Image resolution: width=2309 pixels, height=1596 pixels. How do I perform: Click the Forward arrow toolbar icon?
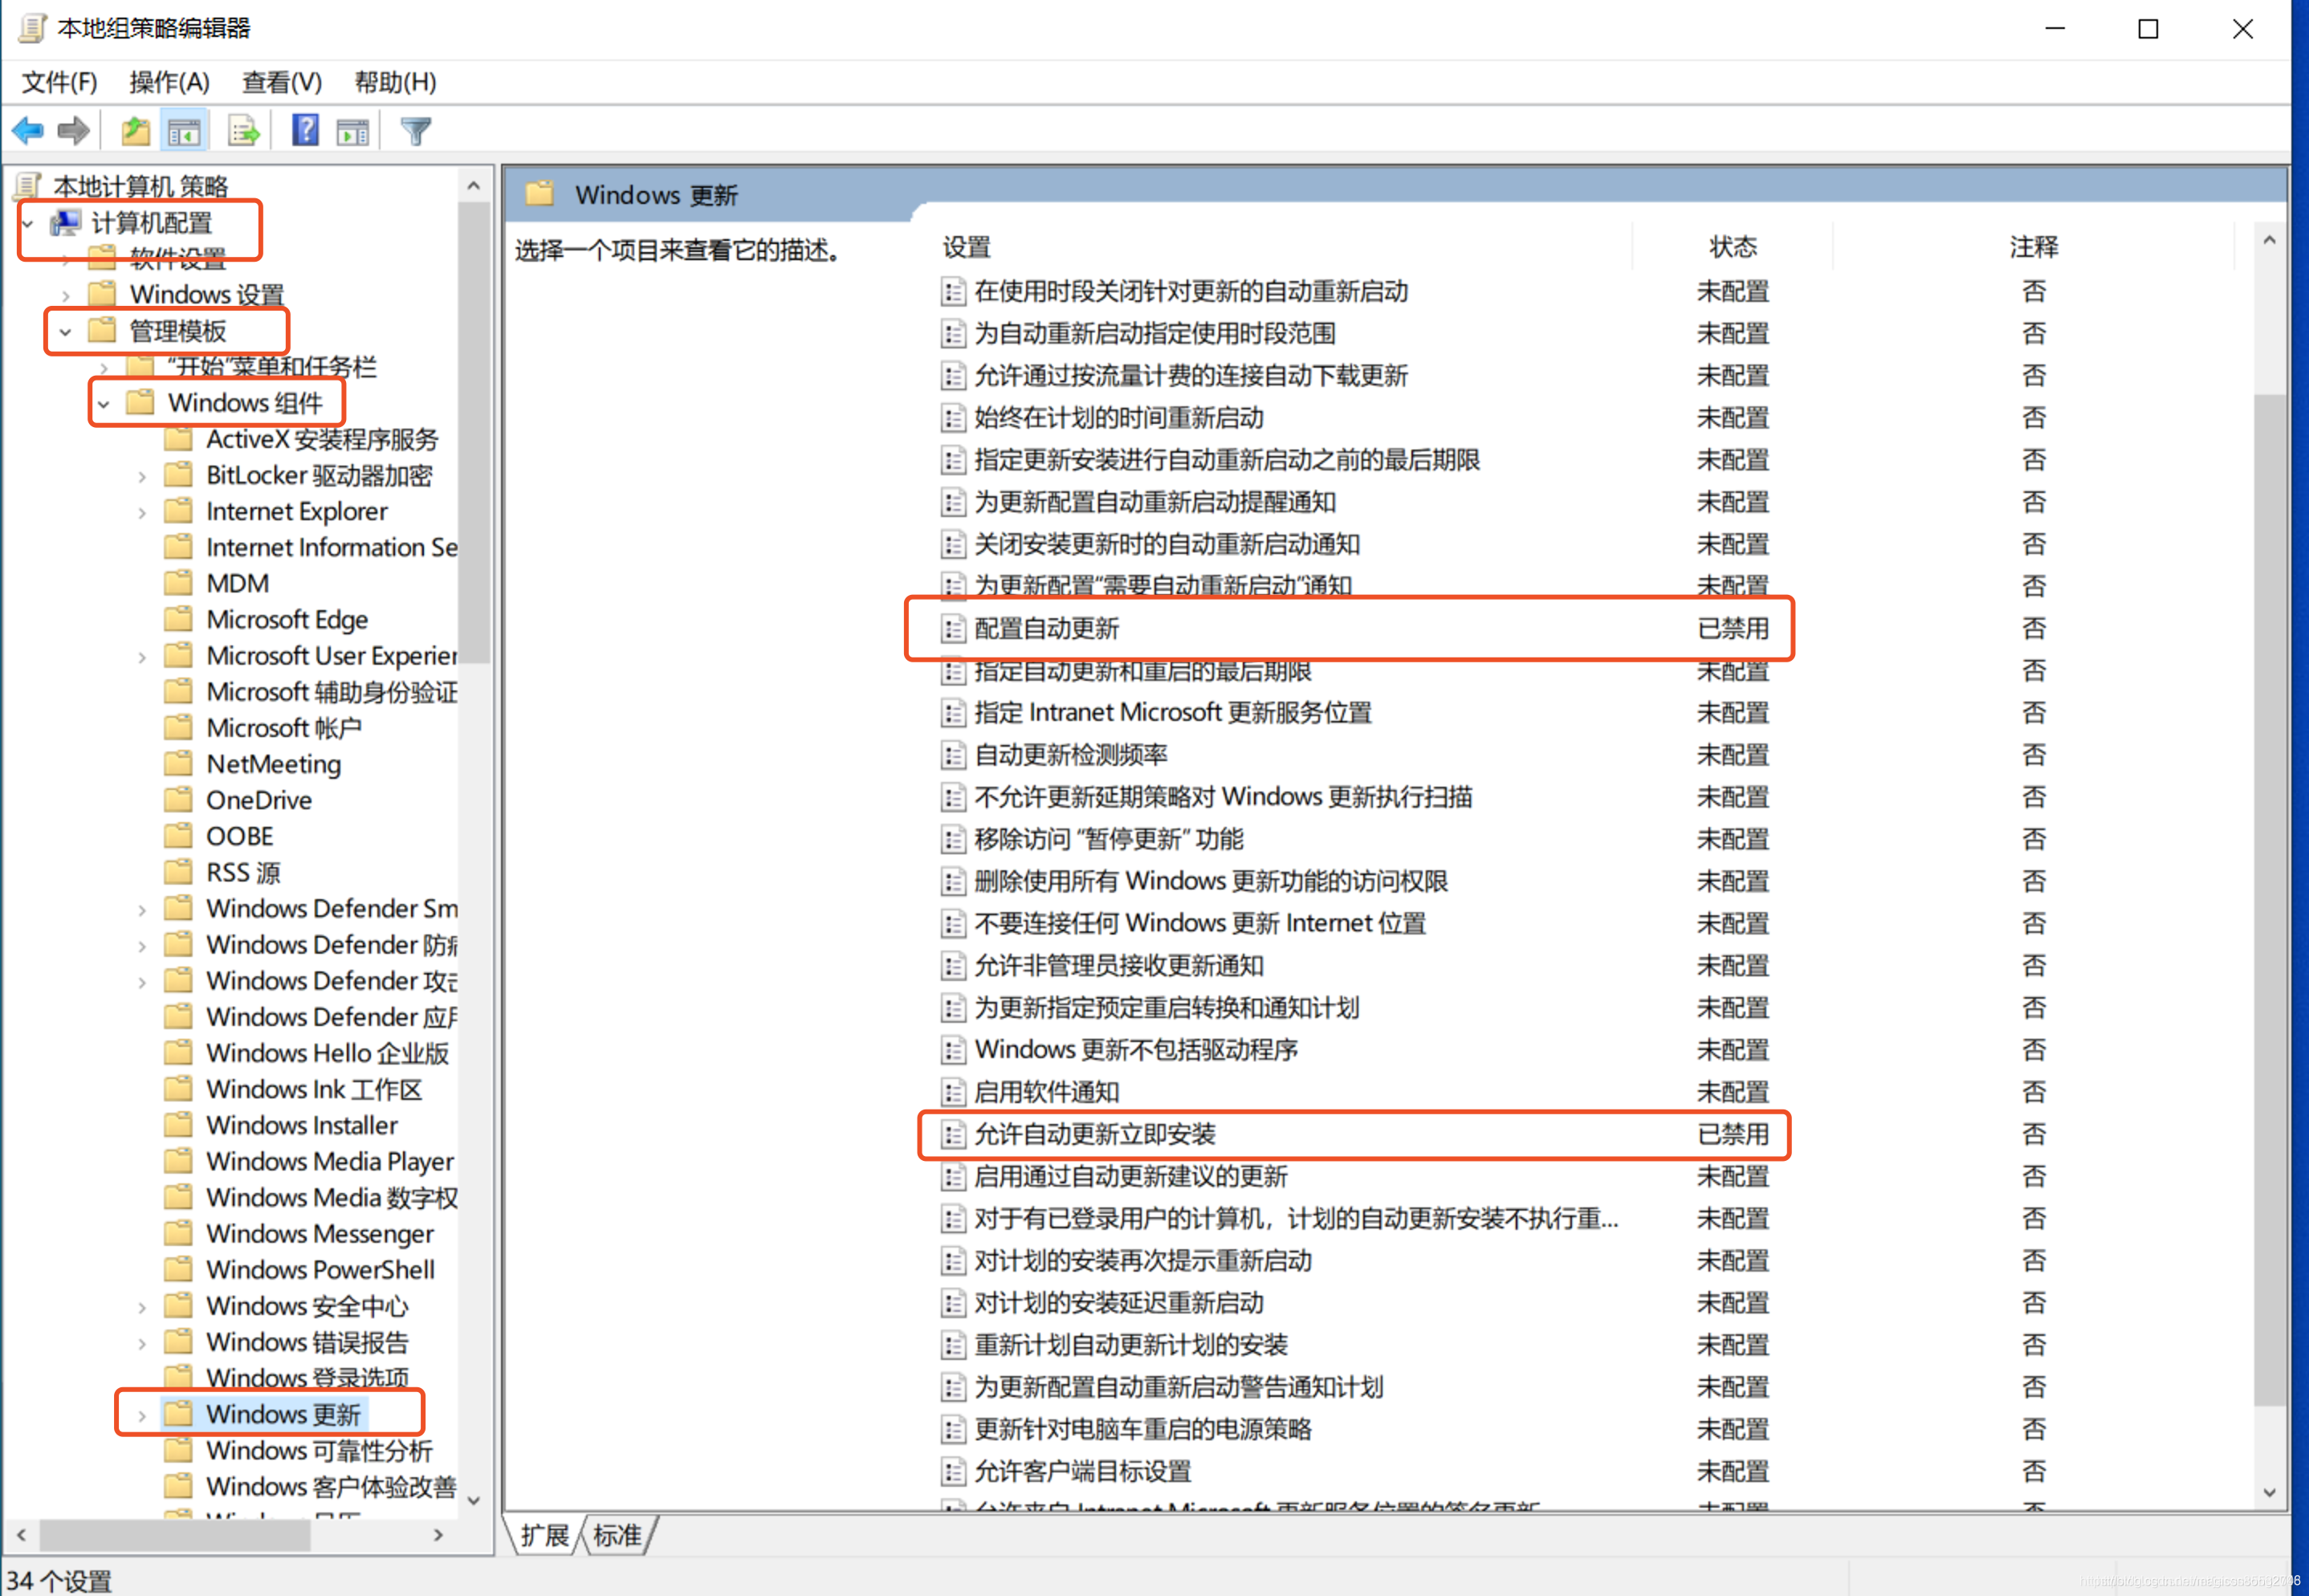74,131
